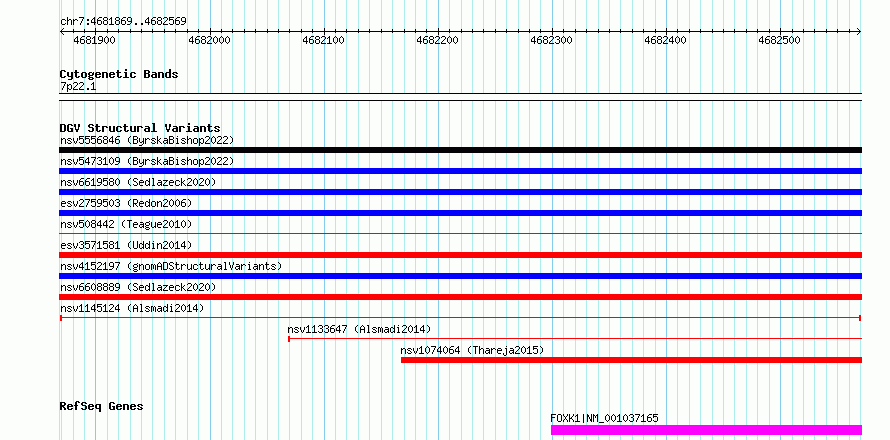
Task: Click the 4682100 ruler coordinate
Action: click(323, 40)
